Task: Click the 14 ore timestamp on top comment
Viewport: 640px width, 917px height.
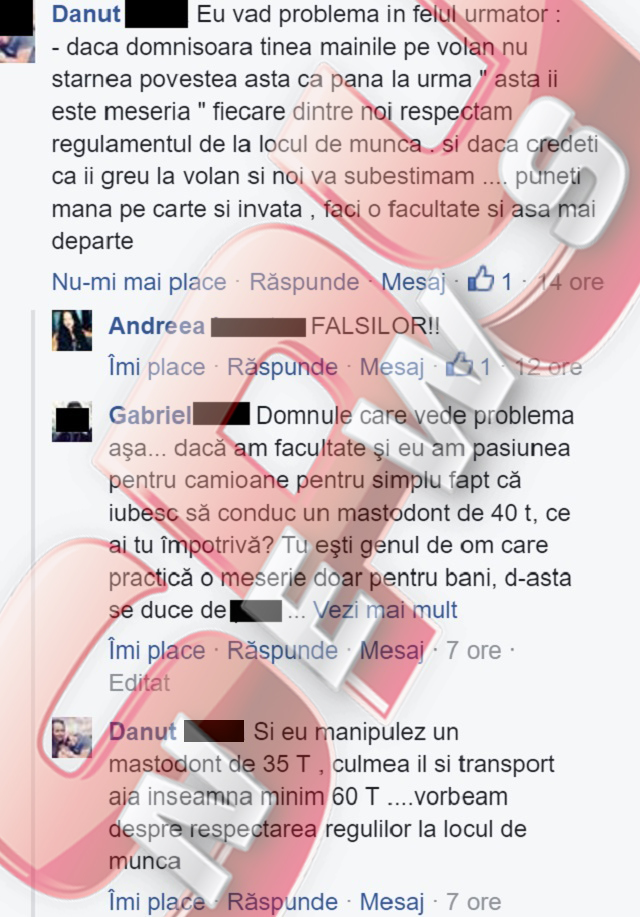Action: click(x=570, y=282)
